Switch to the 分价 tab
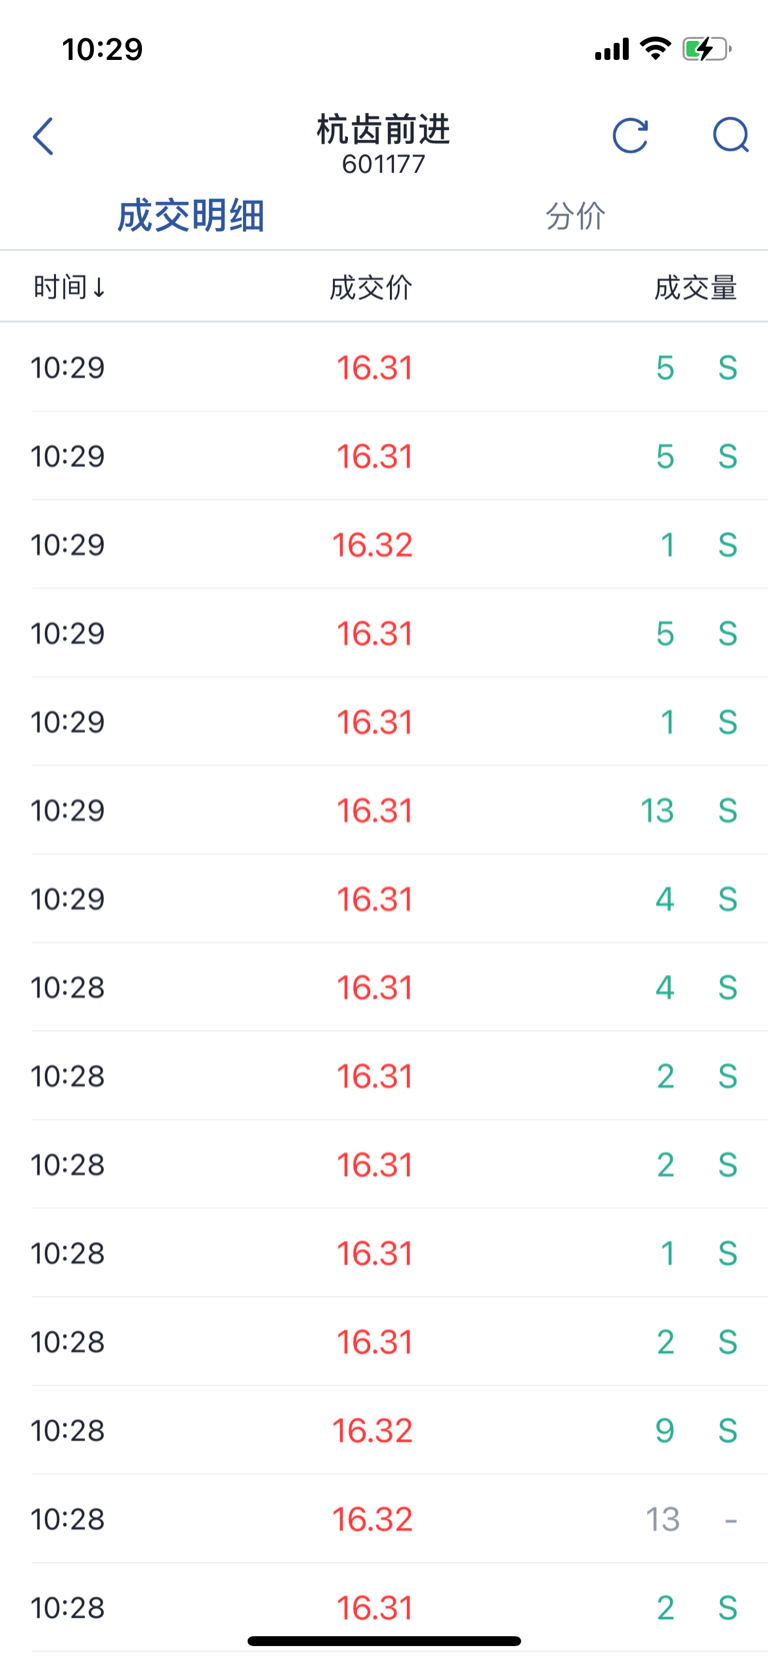The width and height of the screenshot is (768, 1663). coord(575,216)
